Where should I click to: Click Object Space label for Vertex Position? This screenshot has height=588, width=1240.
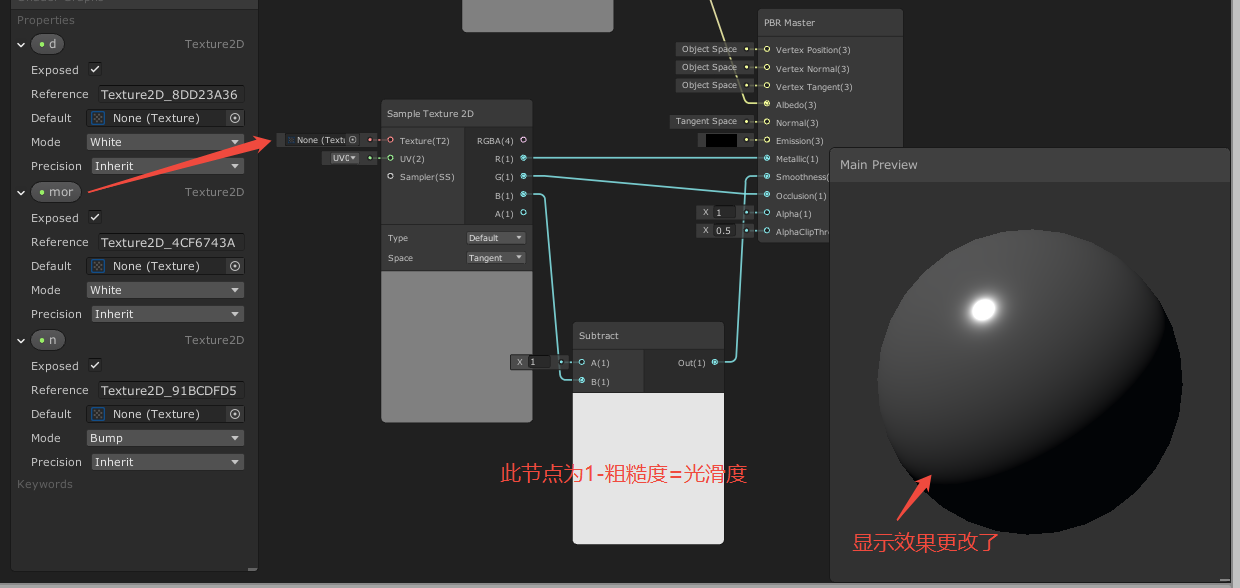point(709,49)
